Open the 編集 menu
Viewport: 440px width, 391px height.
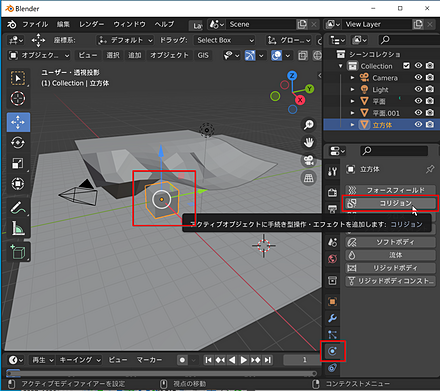click(63, 24)
